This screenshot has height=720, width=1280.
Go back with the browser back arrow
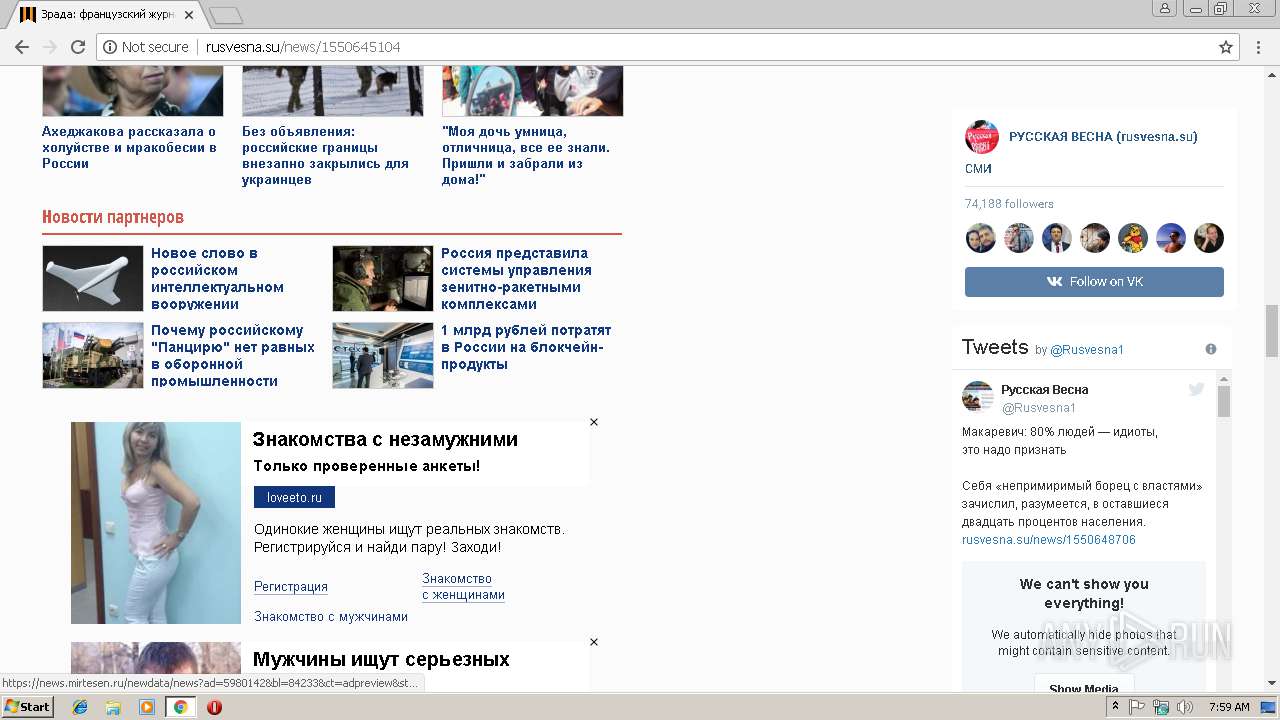tap(22, 47)
